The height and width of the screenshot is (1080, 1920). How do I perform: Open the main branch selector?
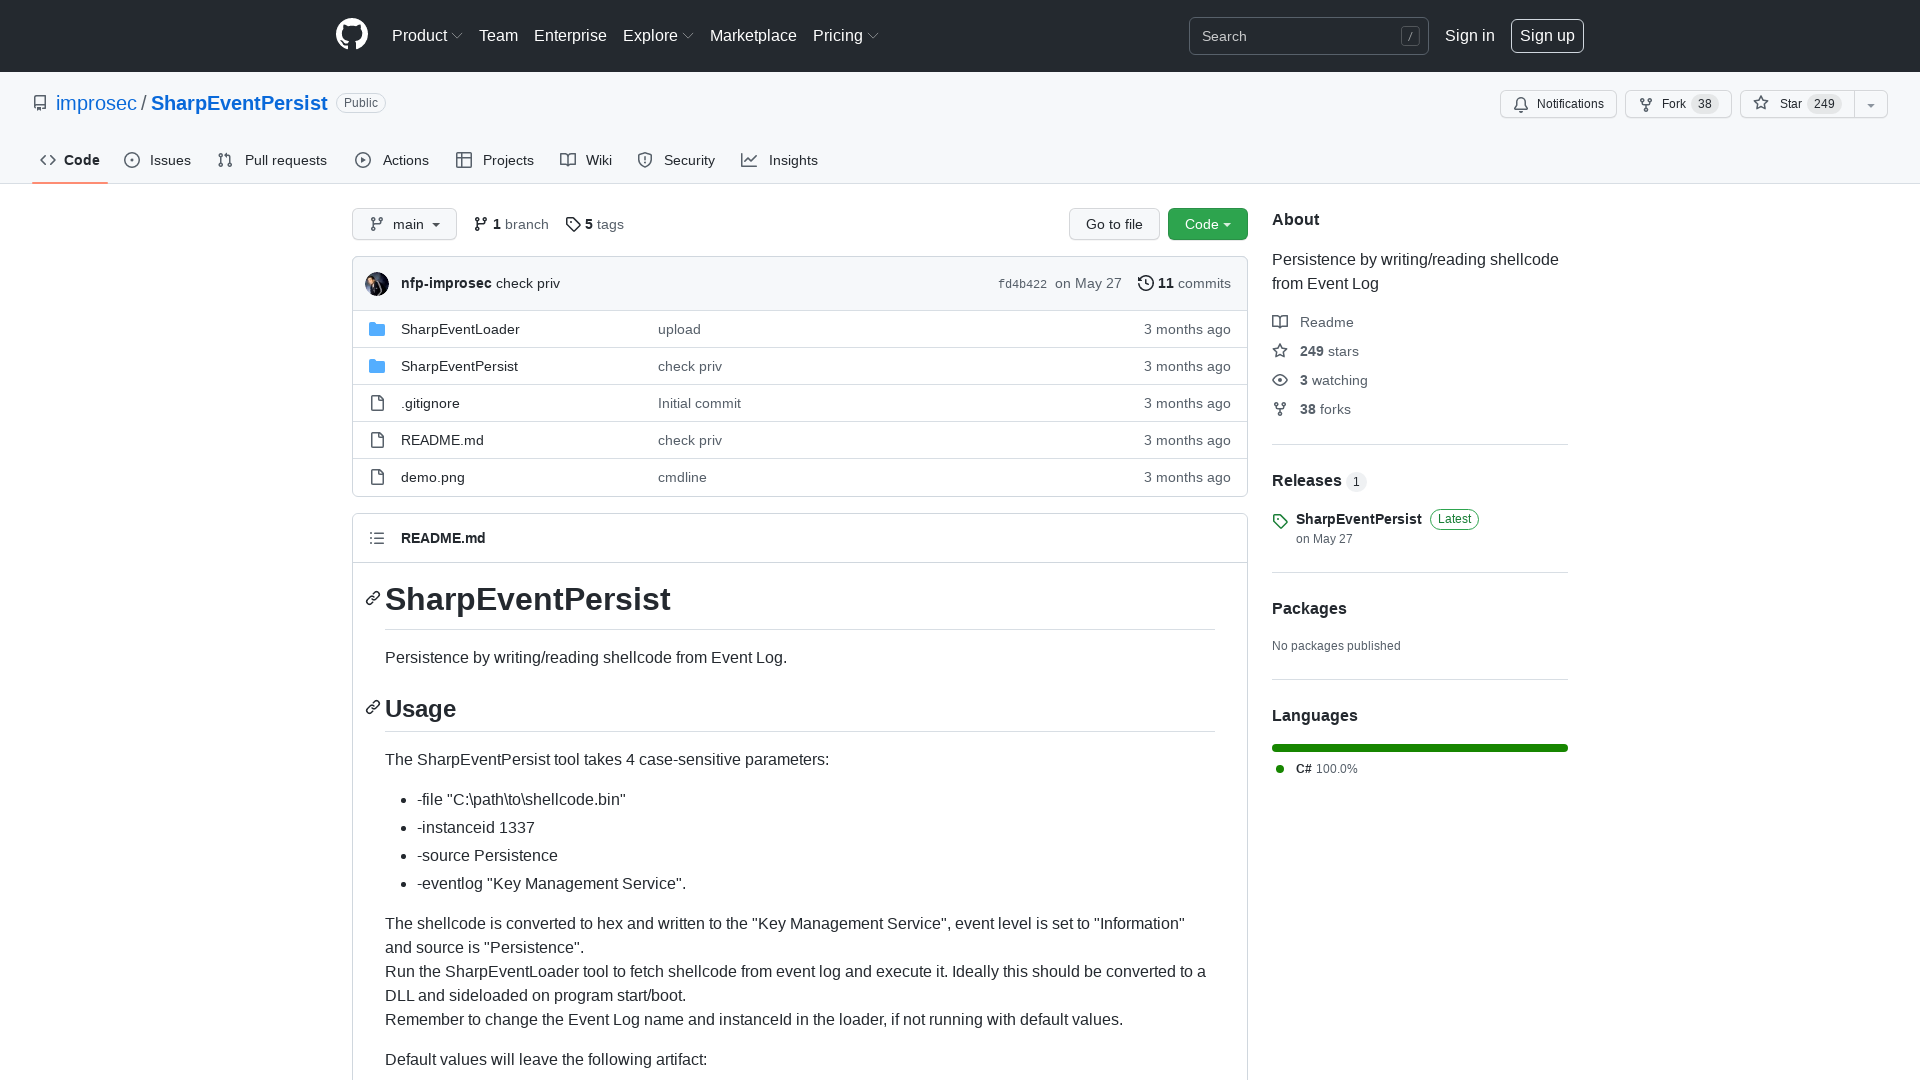pyautogui.click(x=404, y=224)
